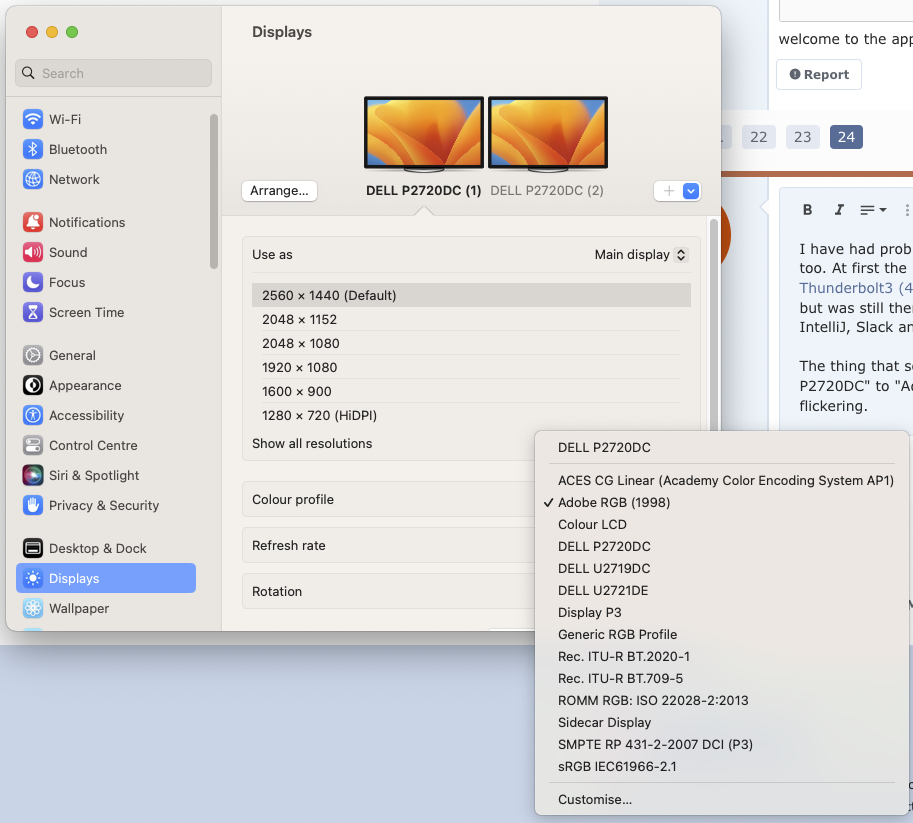The image size is (913, 823).
Task: Click the search magnifier icon
Action: [28, 73]
